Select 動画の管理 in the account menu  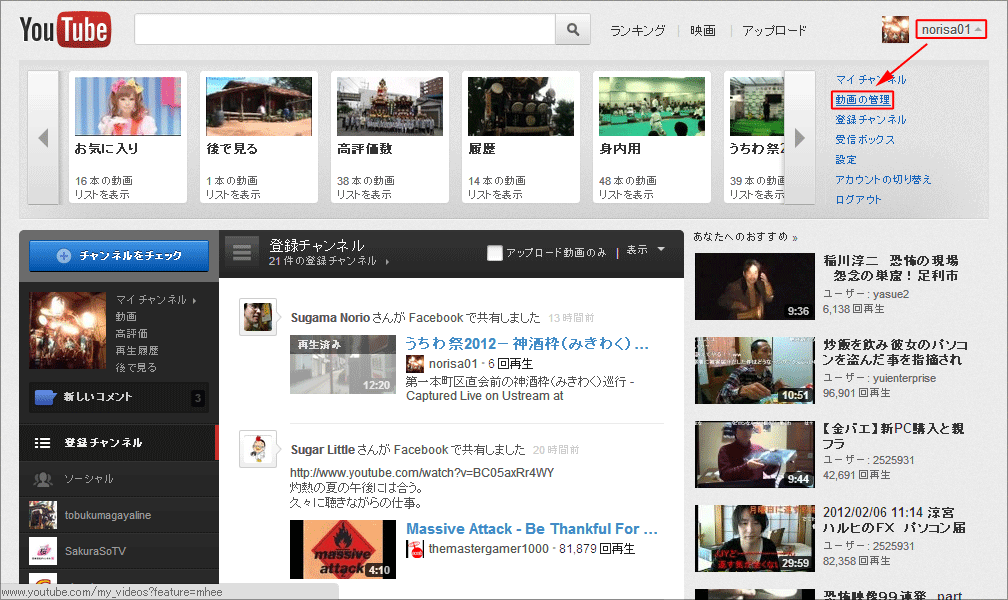(863, 100)
